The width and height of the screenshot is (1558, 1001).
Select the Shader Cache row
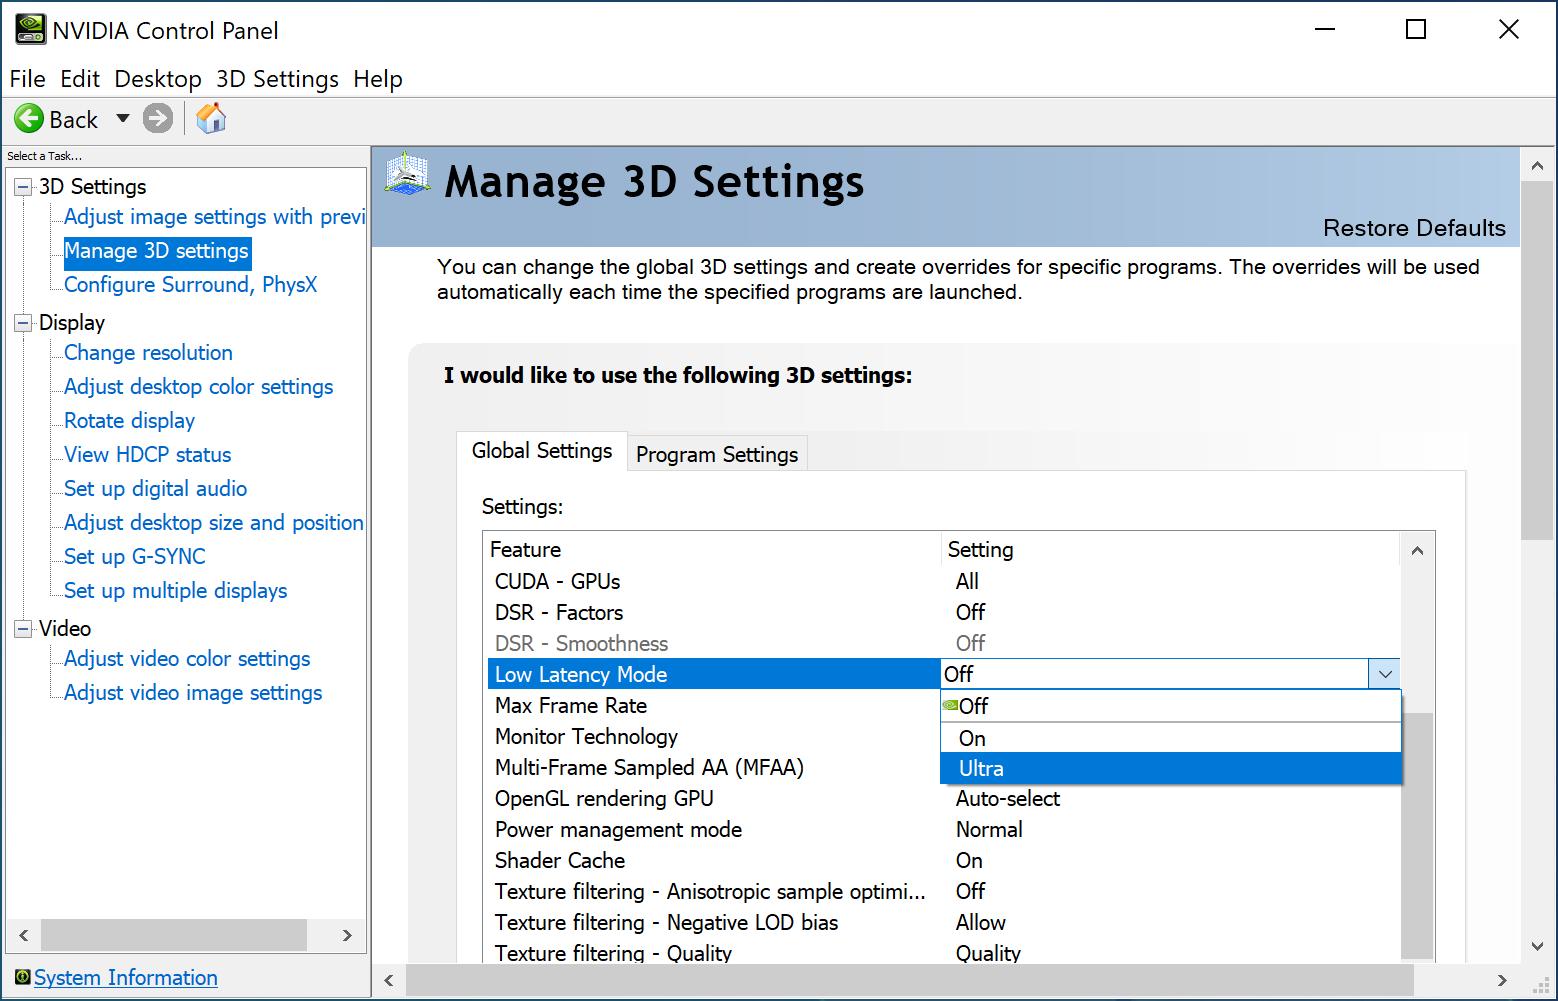tap(943, 861)
